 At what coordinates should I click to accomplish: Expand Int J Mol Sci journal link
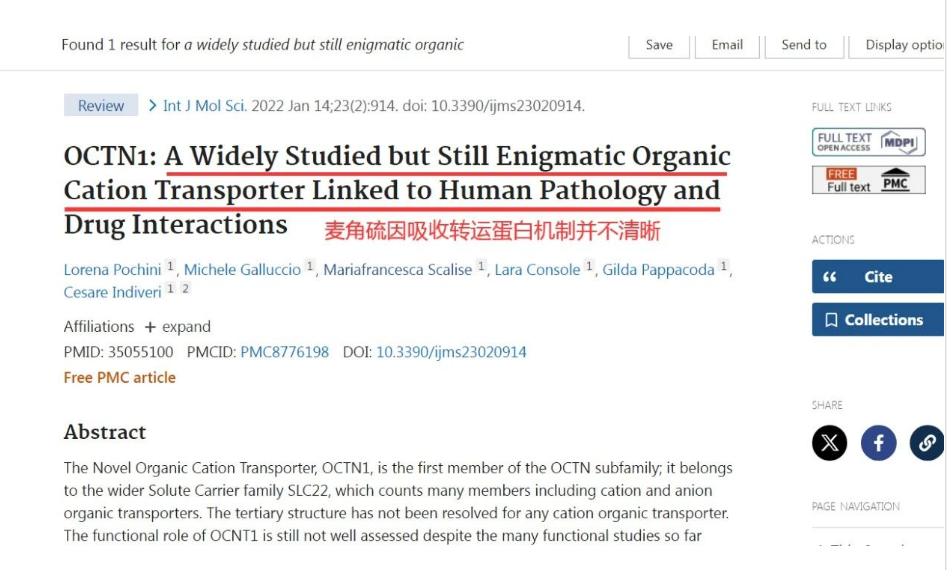(x=204, y=106)
